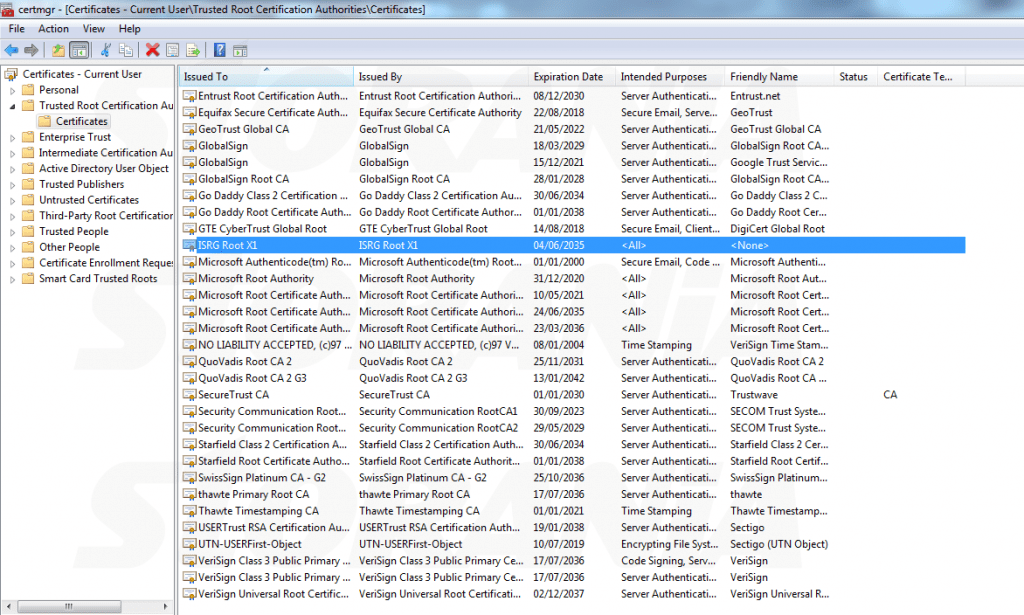Viewport: 1024px width, 615px height.
Task: Sort by the Status column header
Action: pyautogui.click(x=856, y=76)
